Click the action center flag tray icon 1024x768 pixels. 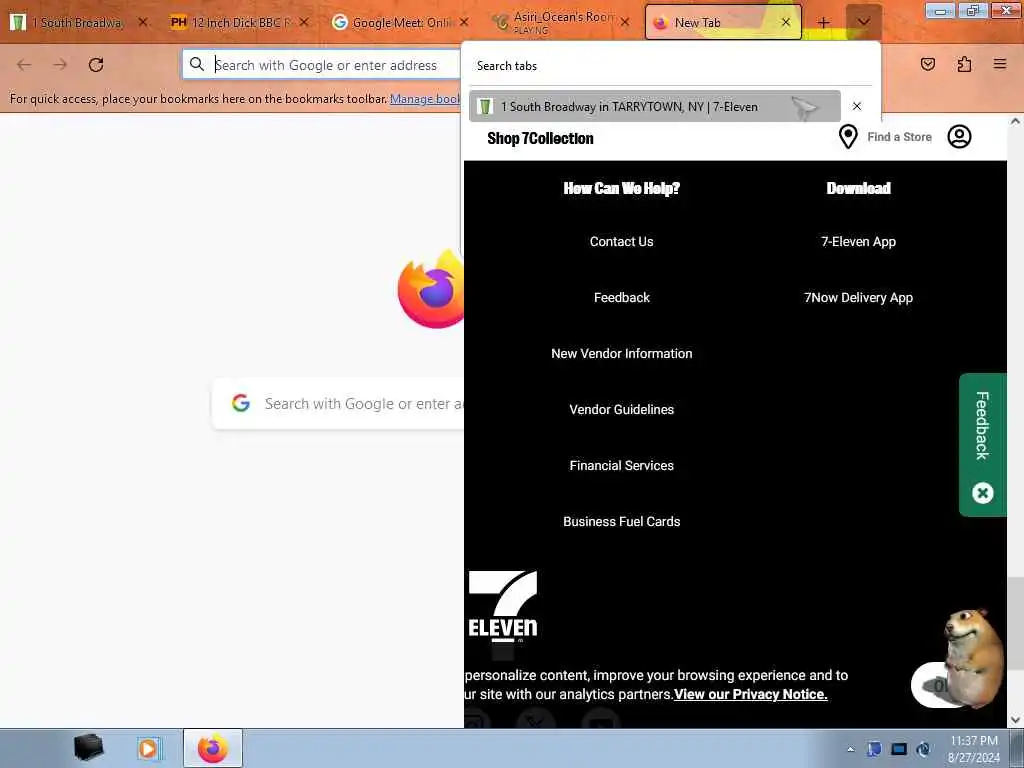[x=874, y=749]
